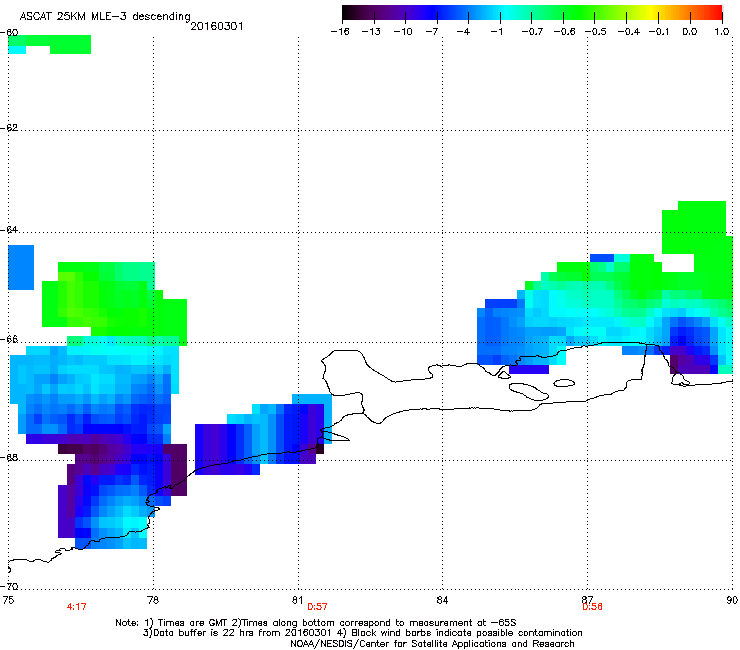
Task: Click the 'Times are GMT' note line
Action: coord(316,623)
